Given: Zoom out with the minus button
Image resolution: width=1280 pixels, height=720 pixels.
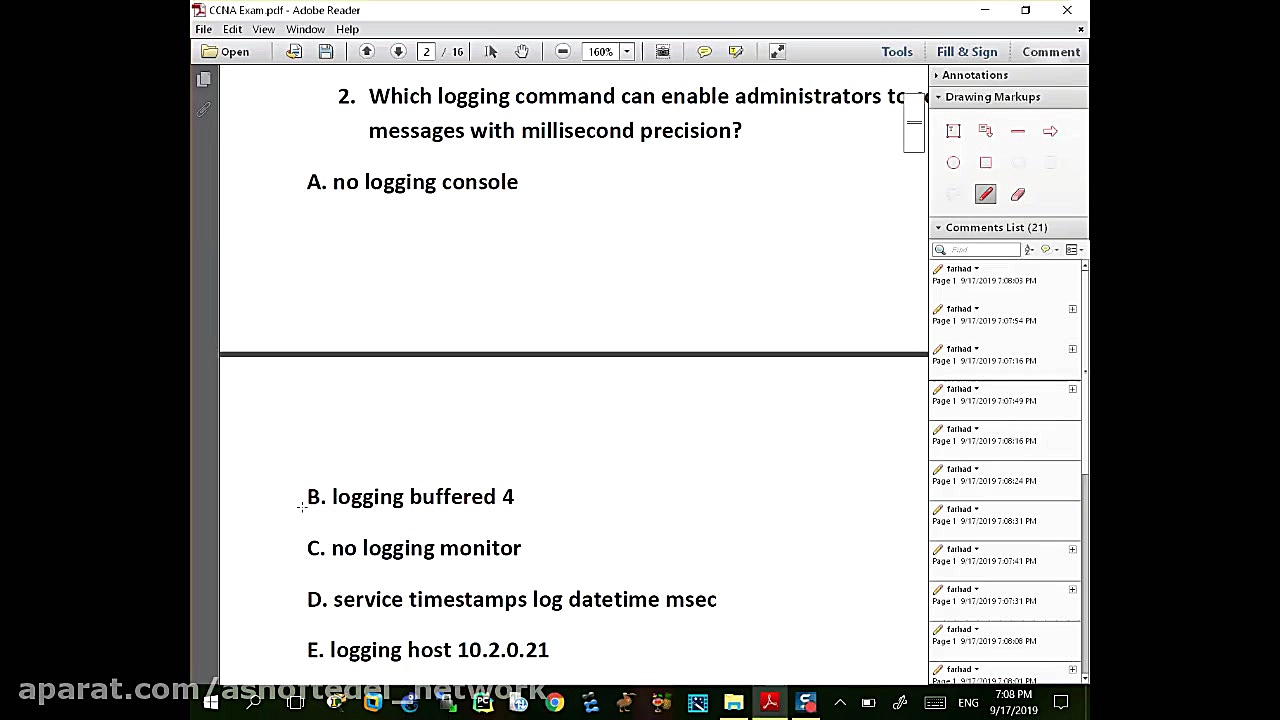Looking at the screenshot, I should (563, 52).
